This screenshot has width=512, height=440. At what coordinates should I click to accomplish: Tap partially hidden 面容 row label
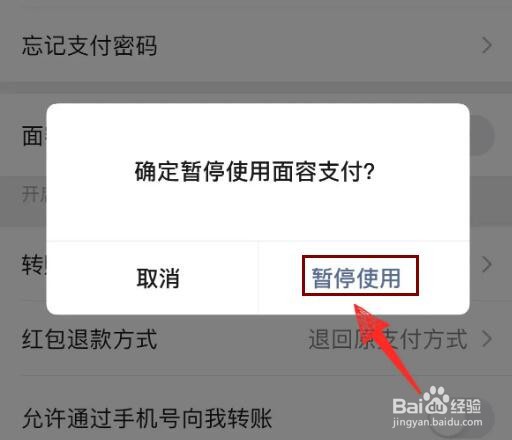click(x=34, y=136)
